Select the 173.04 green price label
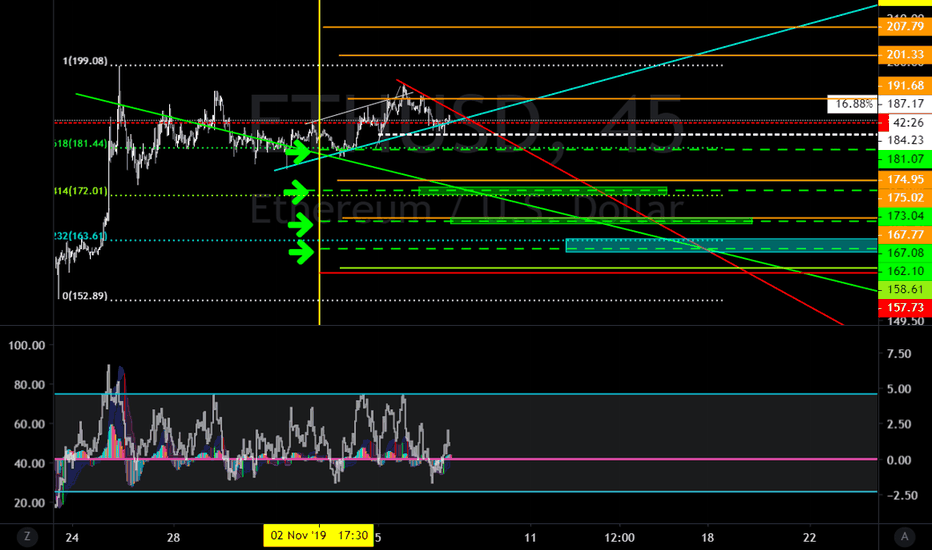 (905, 216)
